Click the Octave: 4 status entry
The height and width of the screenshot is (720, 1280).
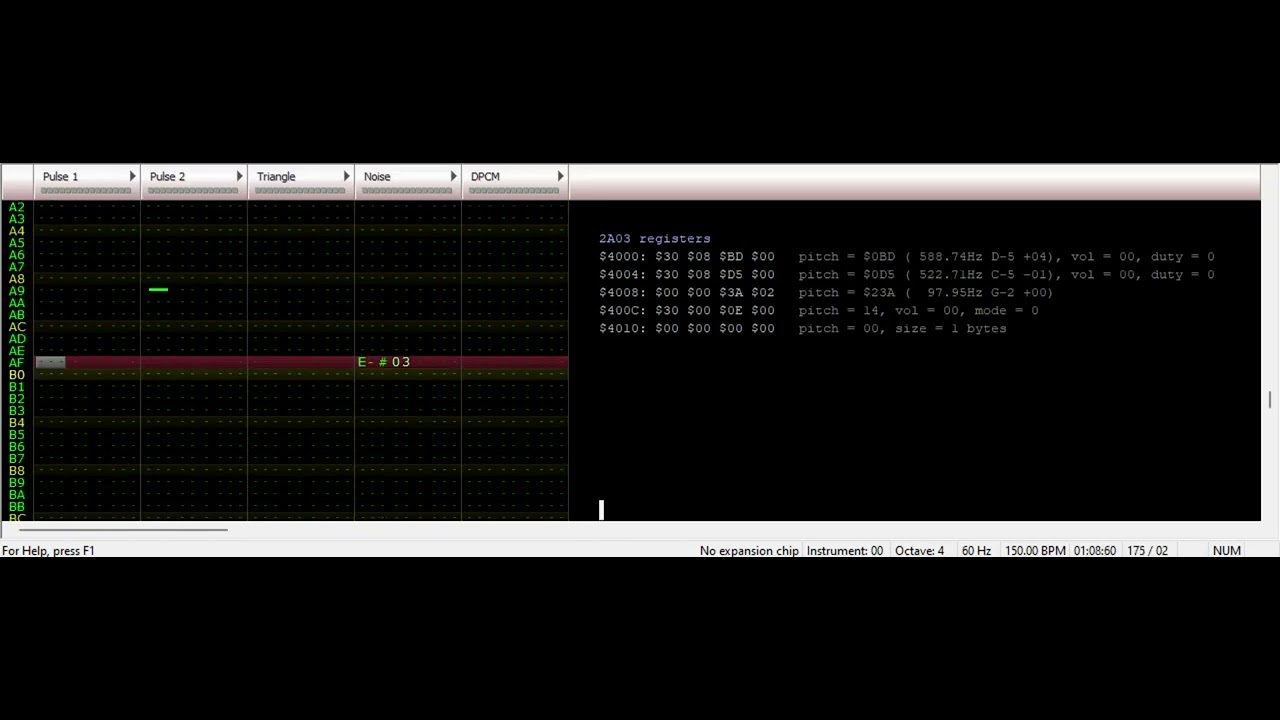click(919, 551)
